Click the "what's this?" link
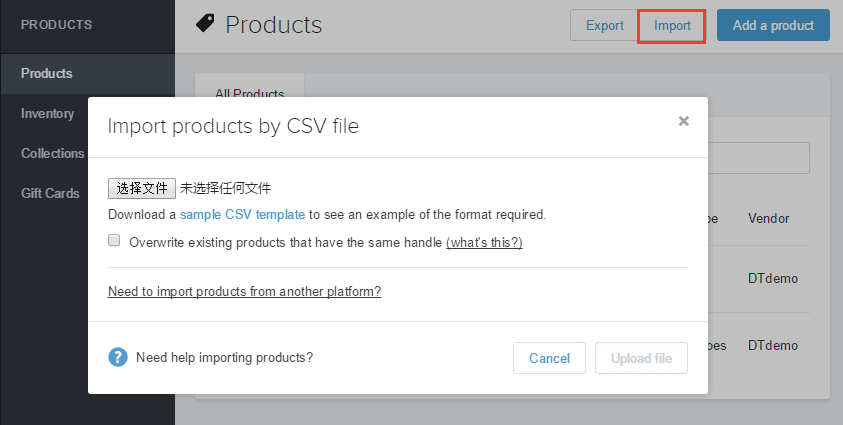This screenshot has width=843, height=425. point(484,242)
